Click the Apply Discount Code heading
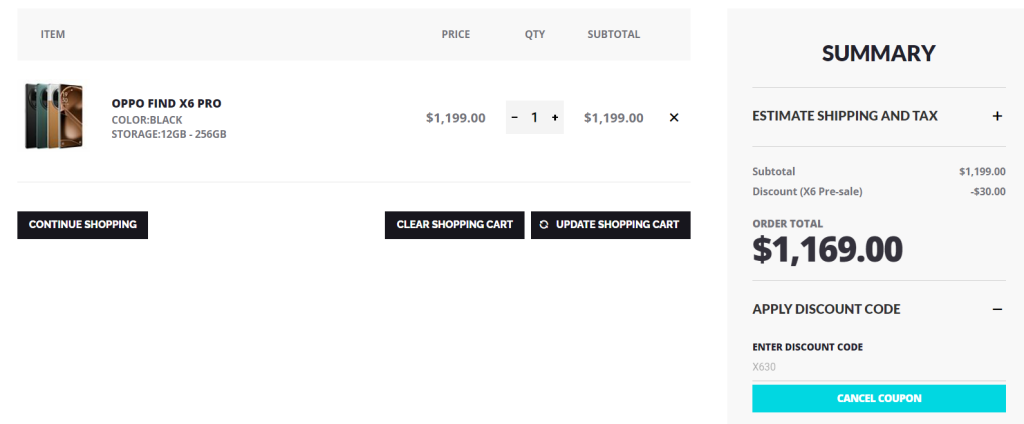1024x424 pixels. click(826, 309)
